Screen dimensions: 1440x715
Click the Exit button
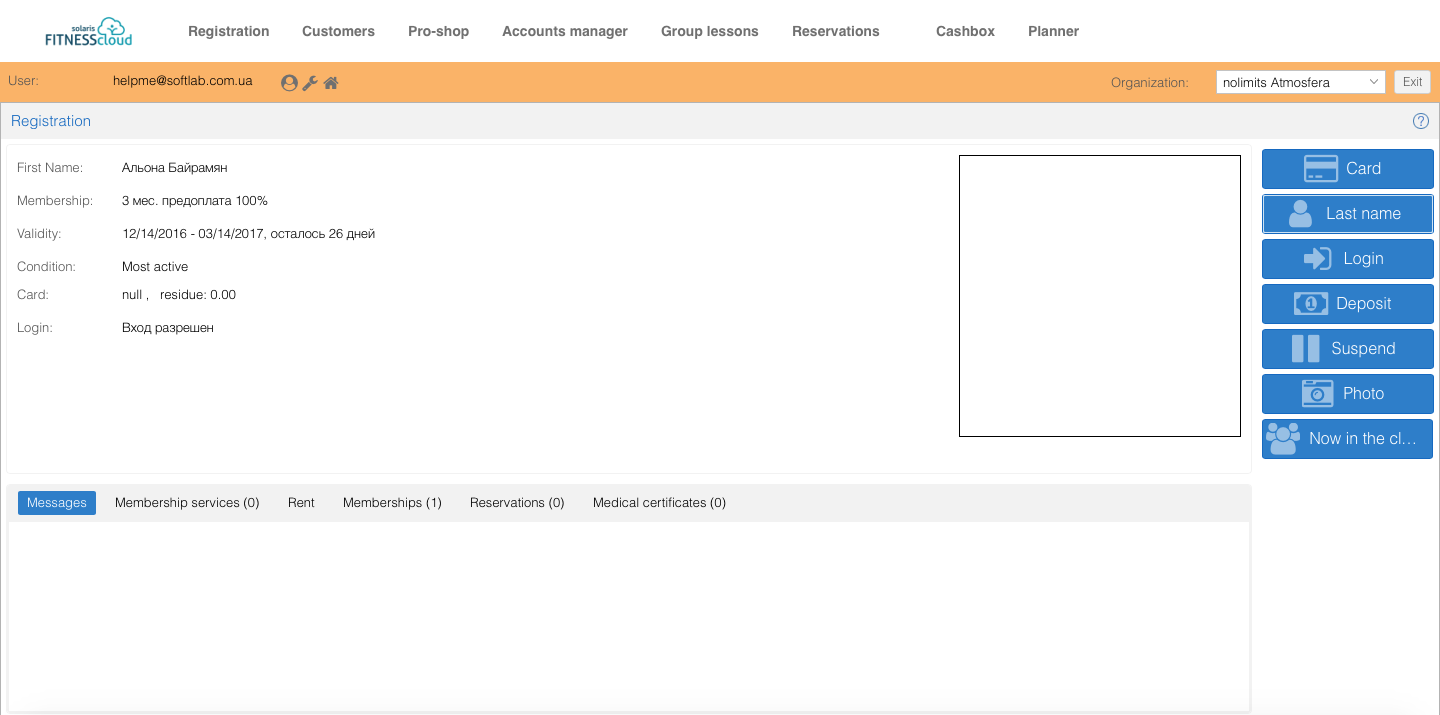1412,82
